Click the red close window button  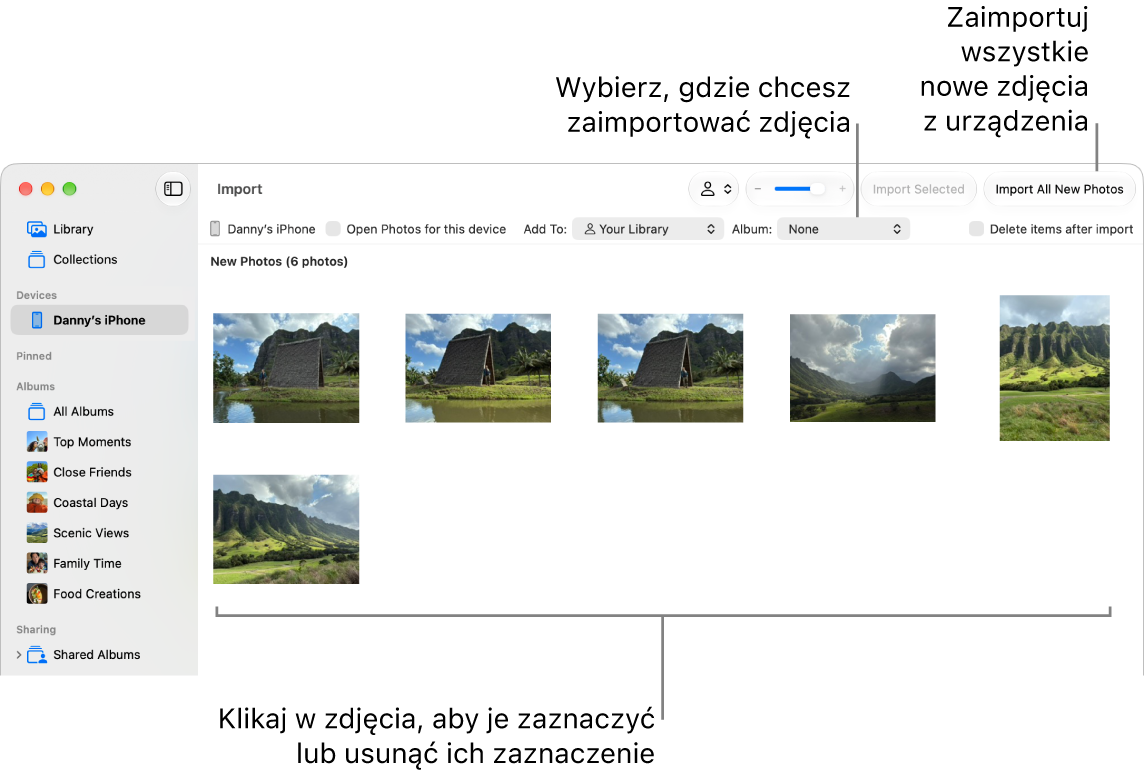(x=26, y=189)
